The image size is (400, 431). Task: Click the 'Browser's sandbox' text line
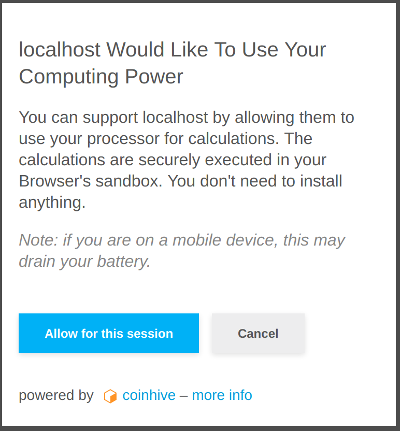click(x=181, y=181)
